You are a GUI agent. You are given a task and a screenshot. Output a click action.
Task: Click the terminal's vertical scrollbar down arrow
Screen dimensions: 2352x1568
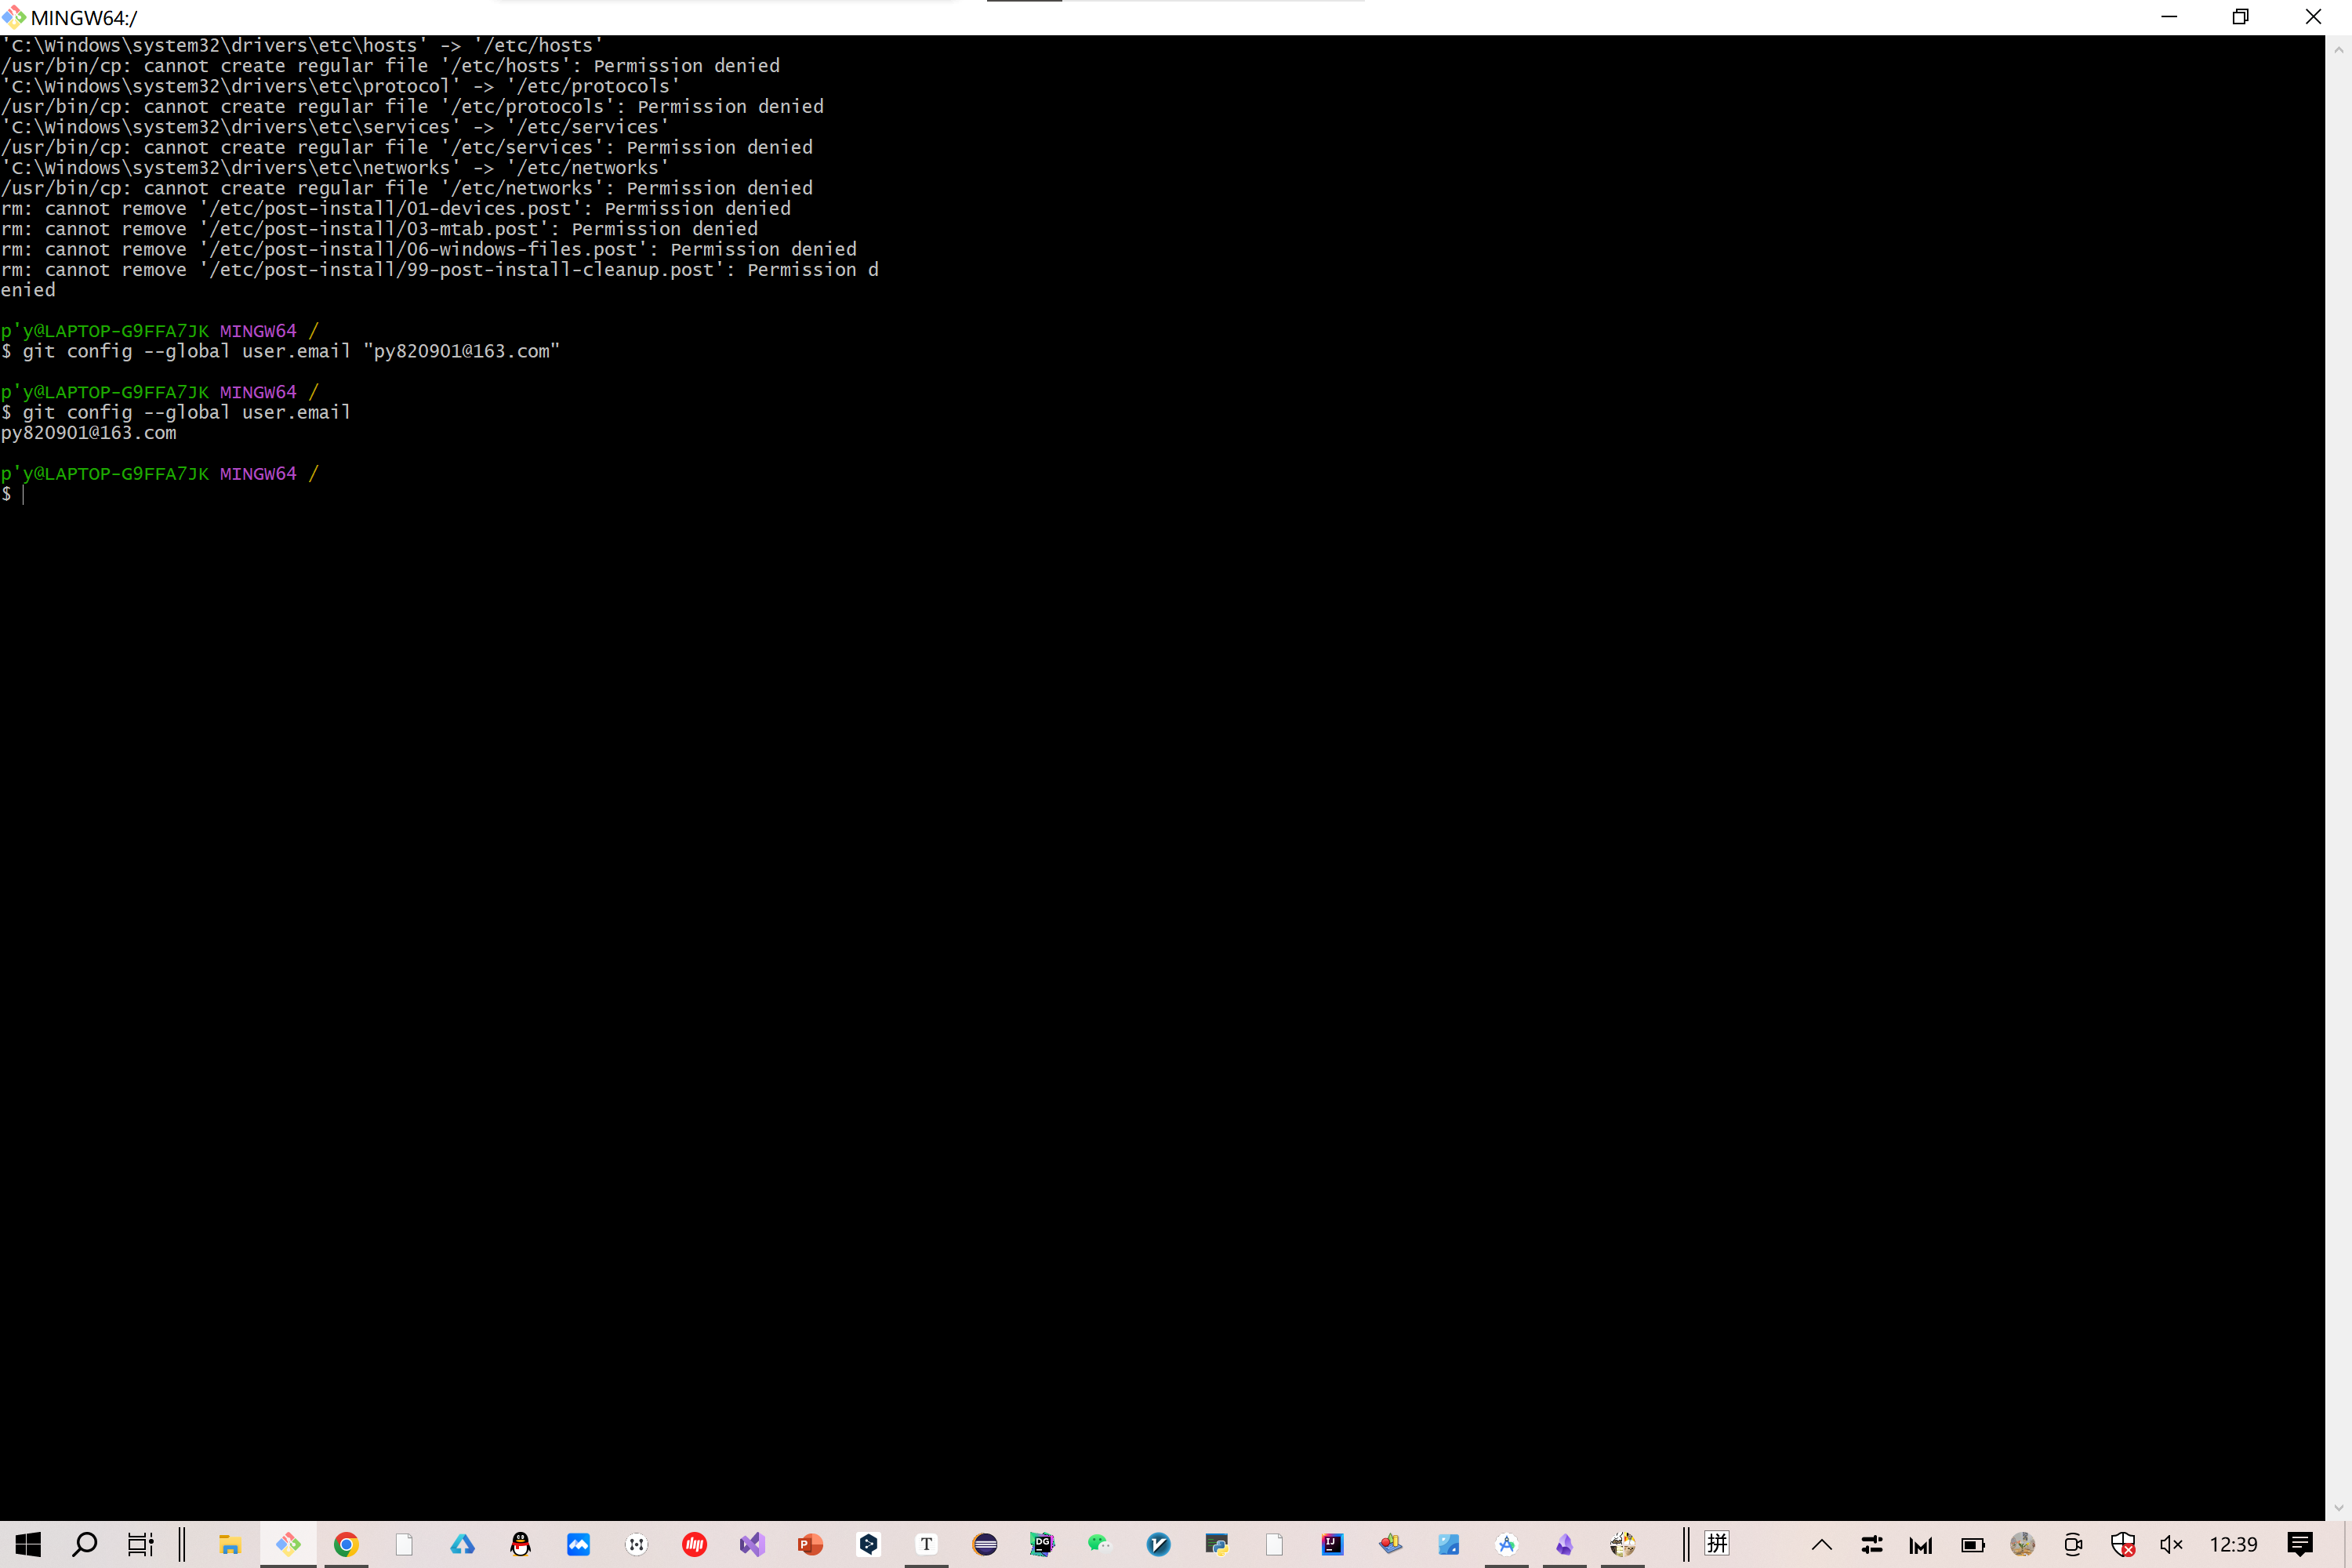click(x=2338, y=1508)
